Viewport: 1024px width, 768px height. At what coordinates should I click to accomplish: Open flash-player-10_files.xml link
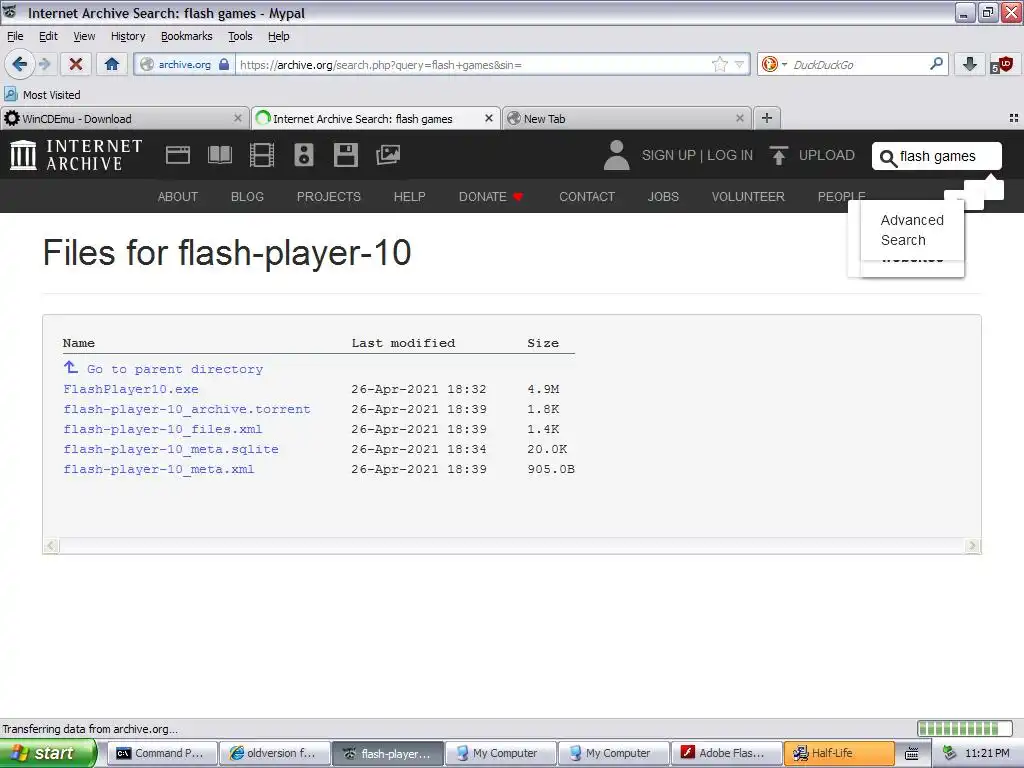coord(163,429)
